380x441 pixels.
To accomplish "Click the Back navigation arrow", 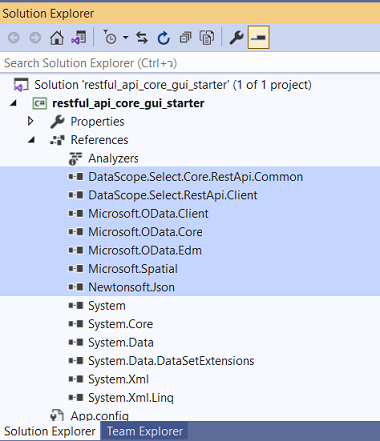I will pyautogui.click(x=14, y=38).
